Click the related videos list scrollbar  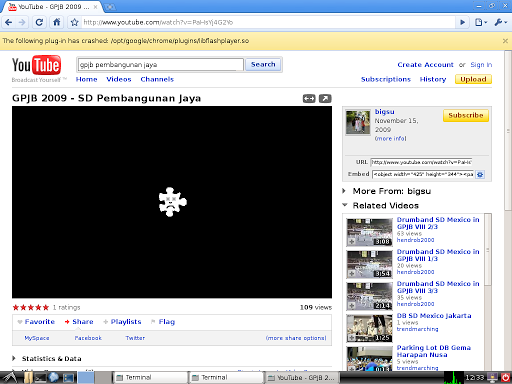(x=488, y=249)
